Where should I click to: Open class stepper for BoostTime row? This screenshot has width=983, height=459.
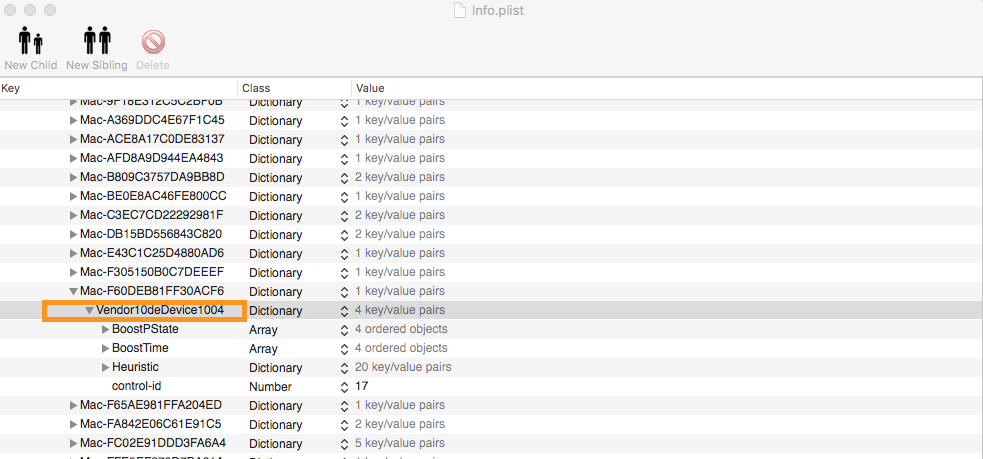click(x=344, y=348)
